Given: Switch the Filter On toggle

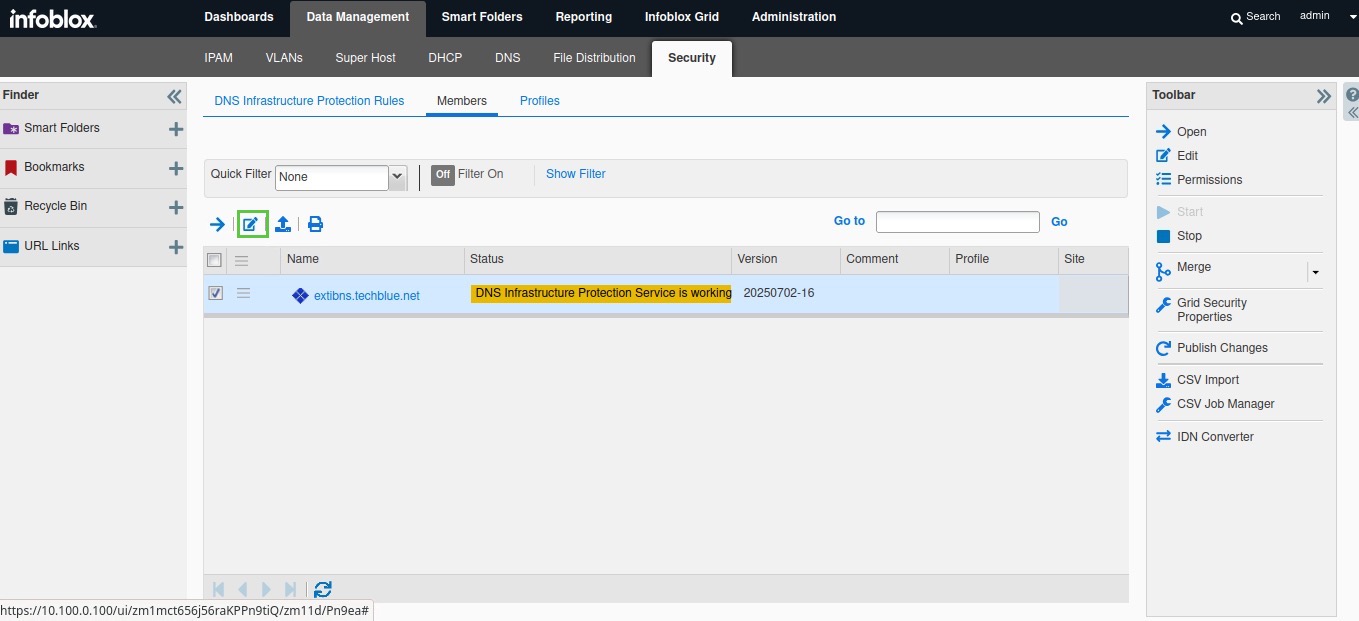Looking at the screenshot, I should click(x=443, y=174).
